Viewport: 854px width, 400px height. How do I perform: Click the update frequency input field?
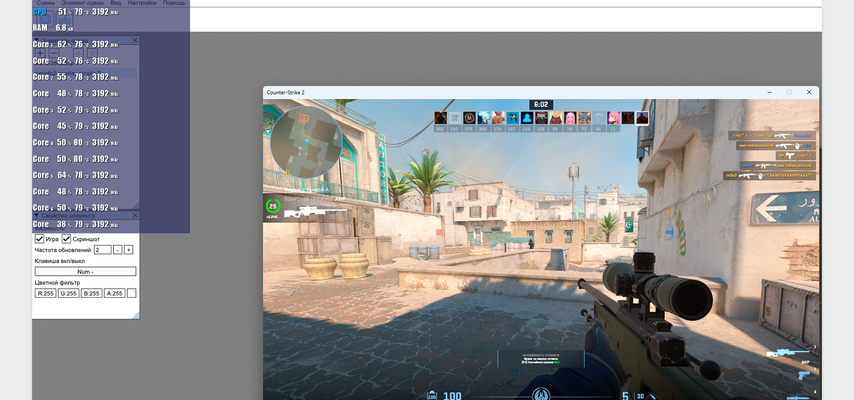[102, 250]
